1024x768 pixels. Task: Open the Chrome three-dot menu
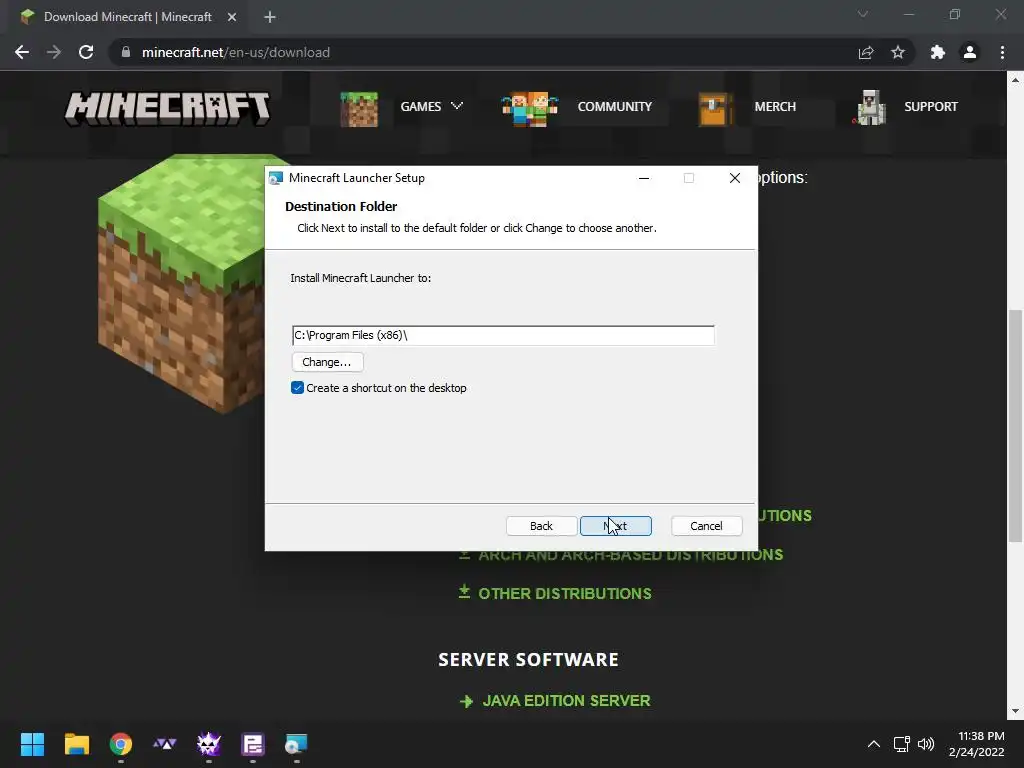(x=1002, y=52)
